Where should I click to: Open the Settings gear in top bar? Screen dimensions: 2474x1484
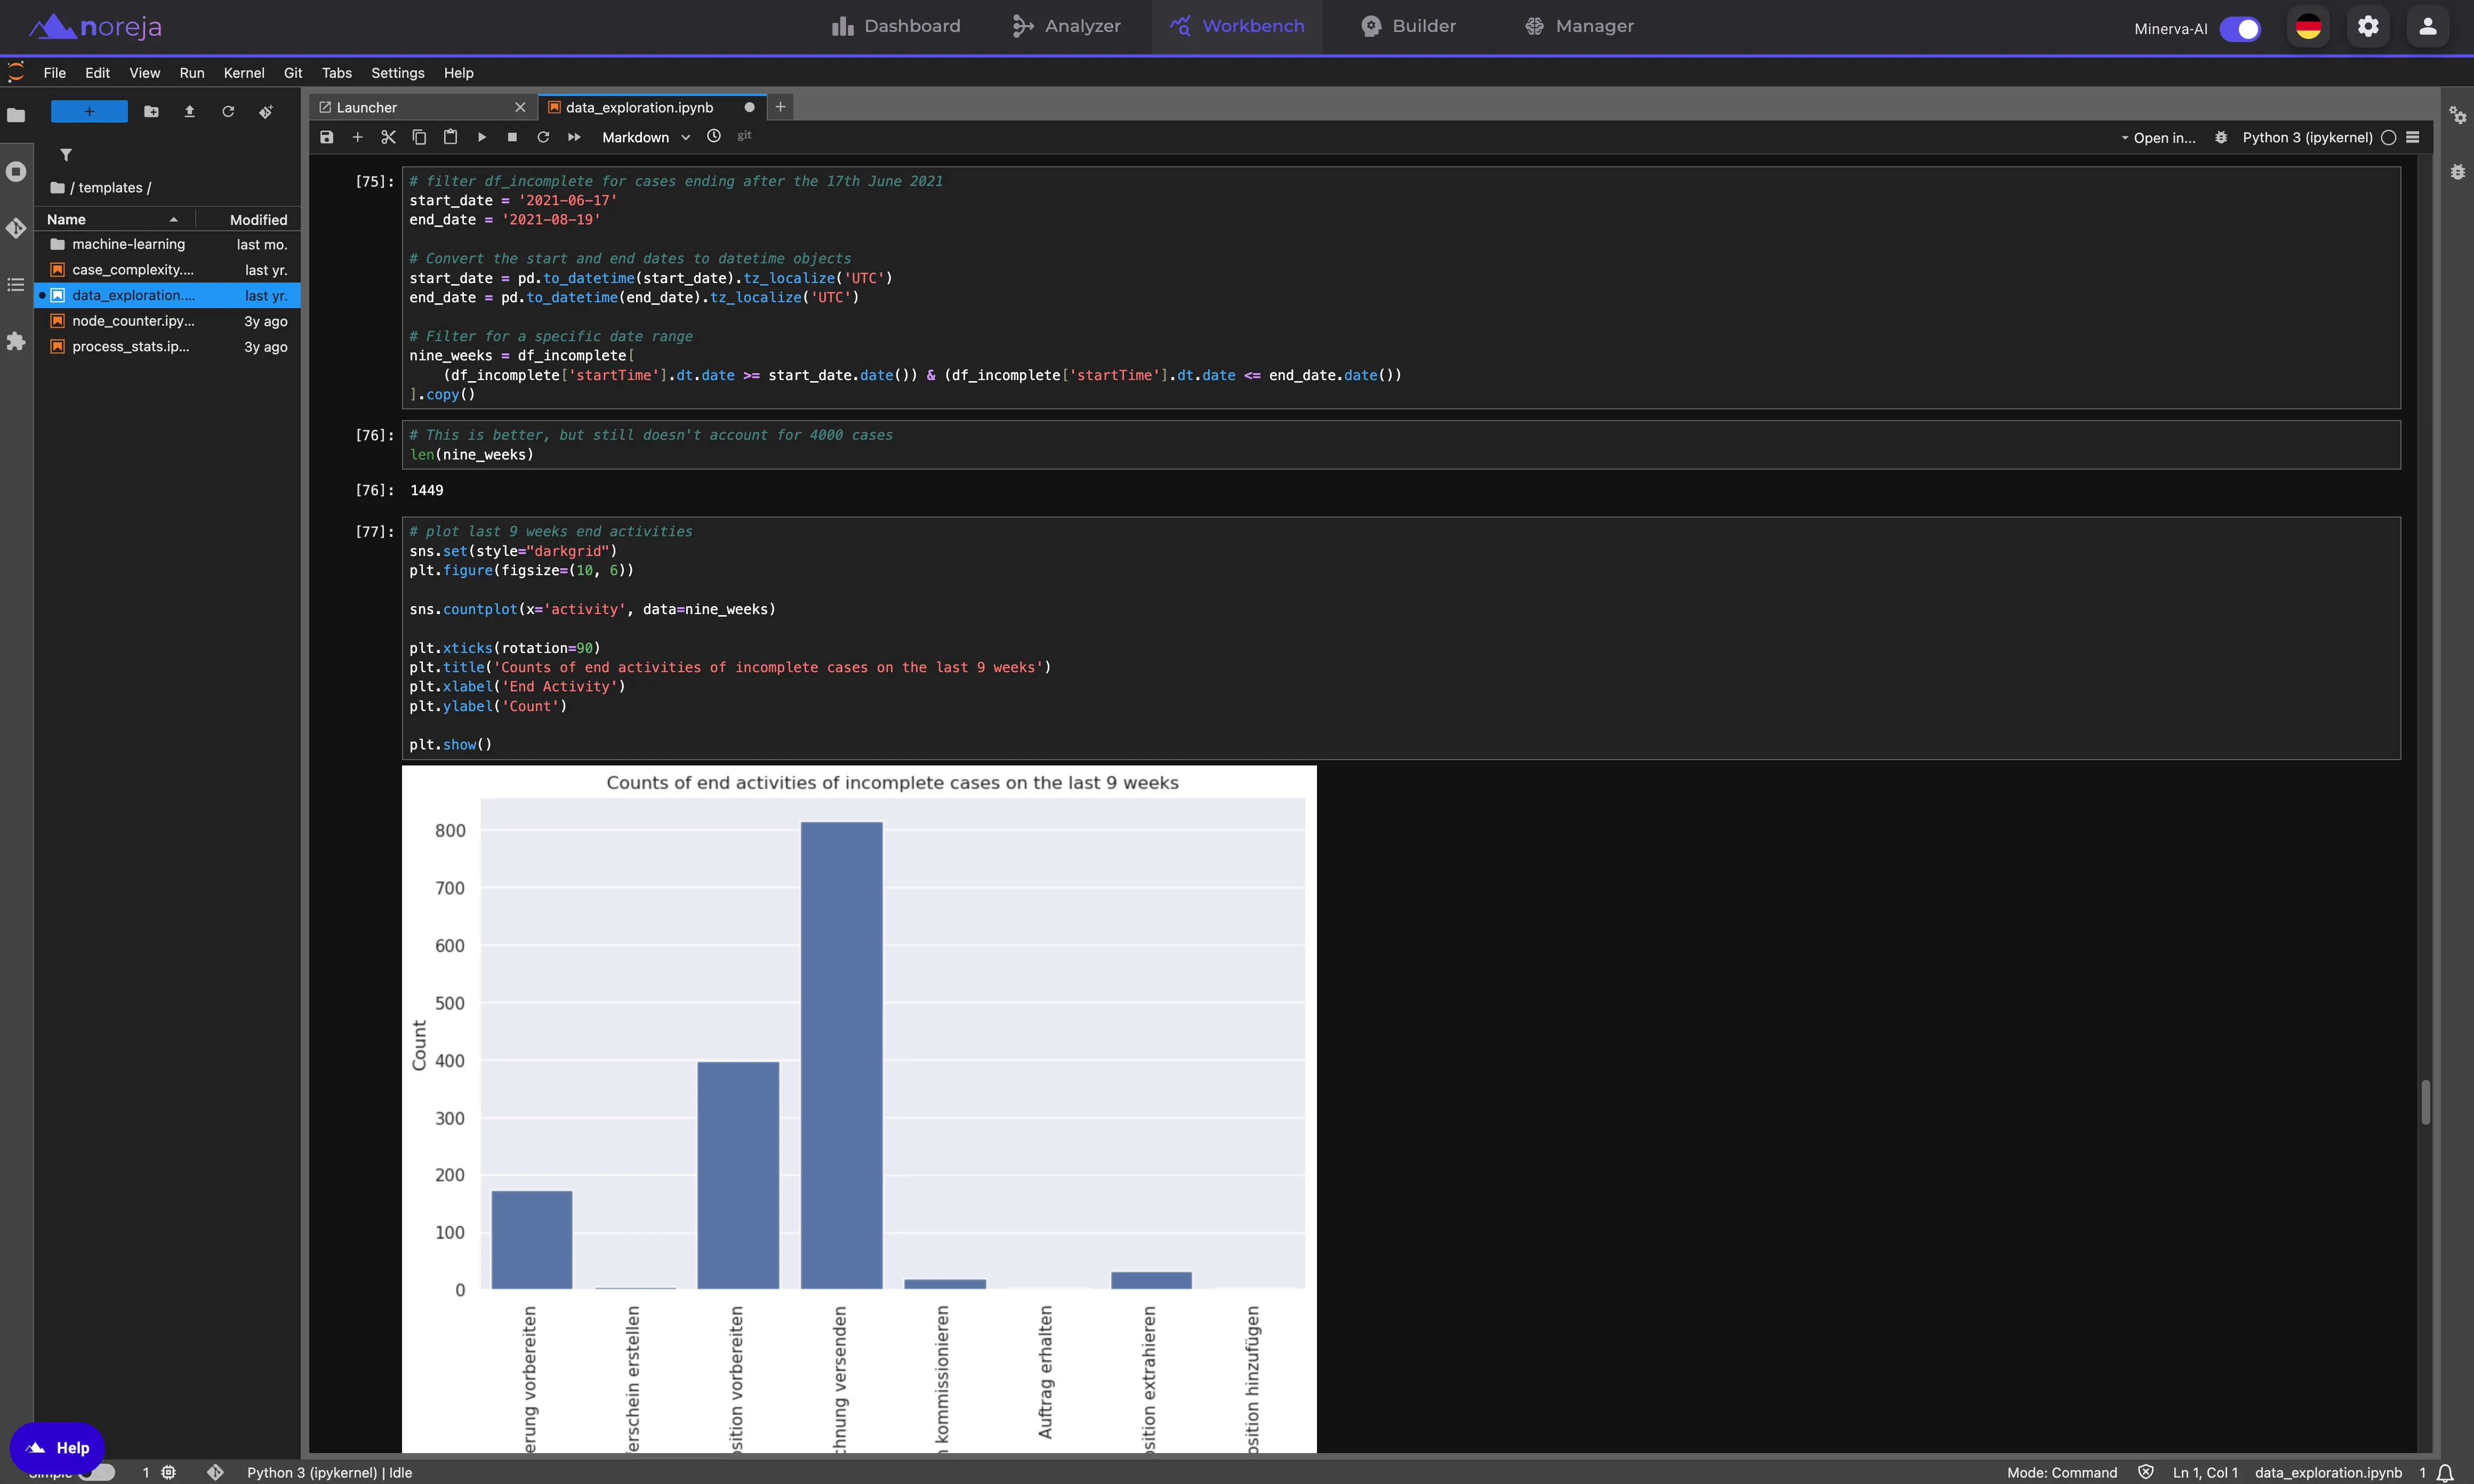(x=2368, y=27)
